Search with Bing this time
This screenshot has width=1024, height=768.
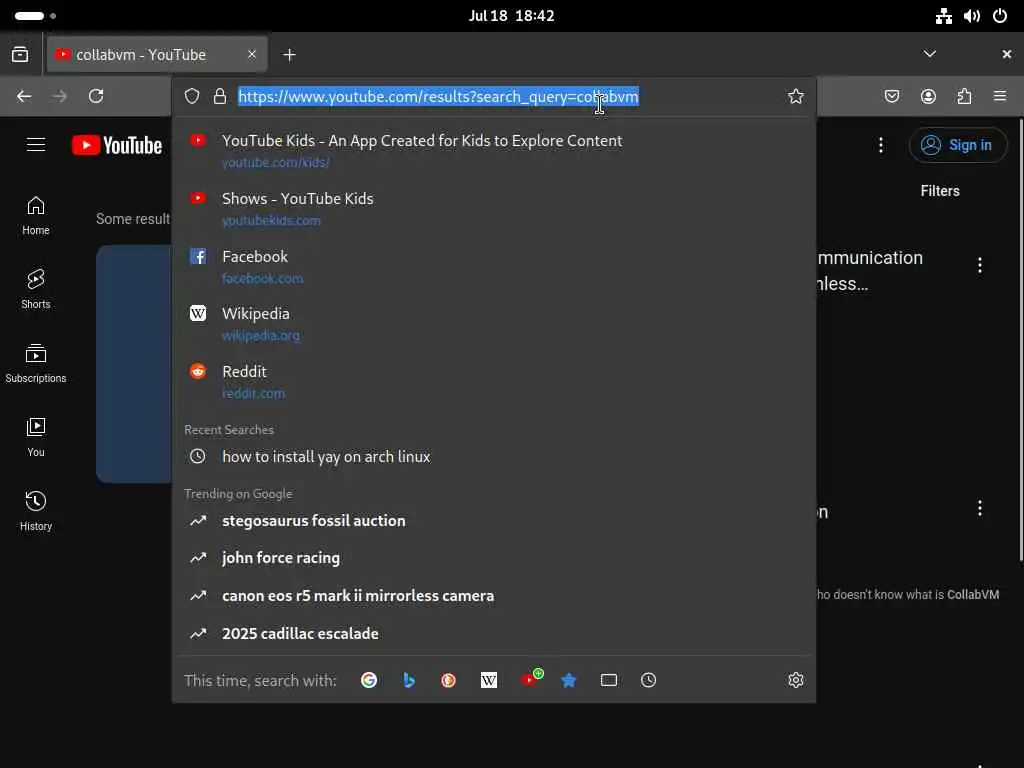coord(409,680)
